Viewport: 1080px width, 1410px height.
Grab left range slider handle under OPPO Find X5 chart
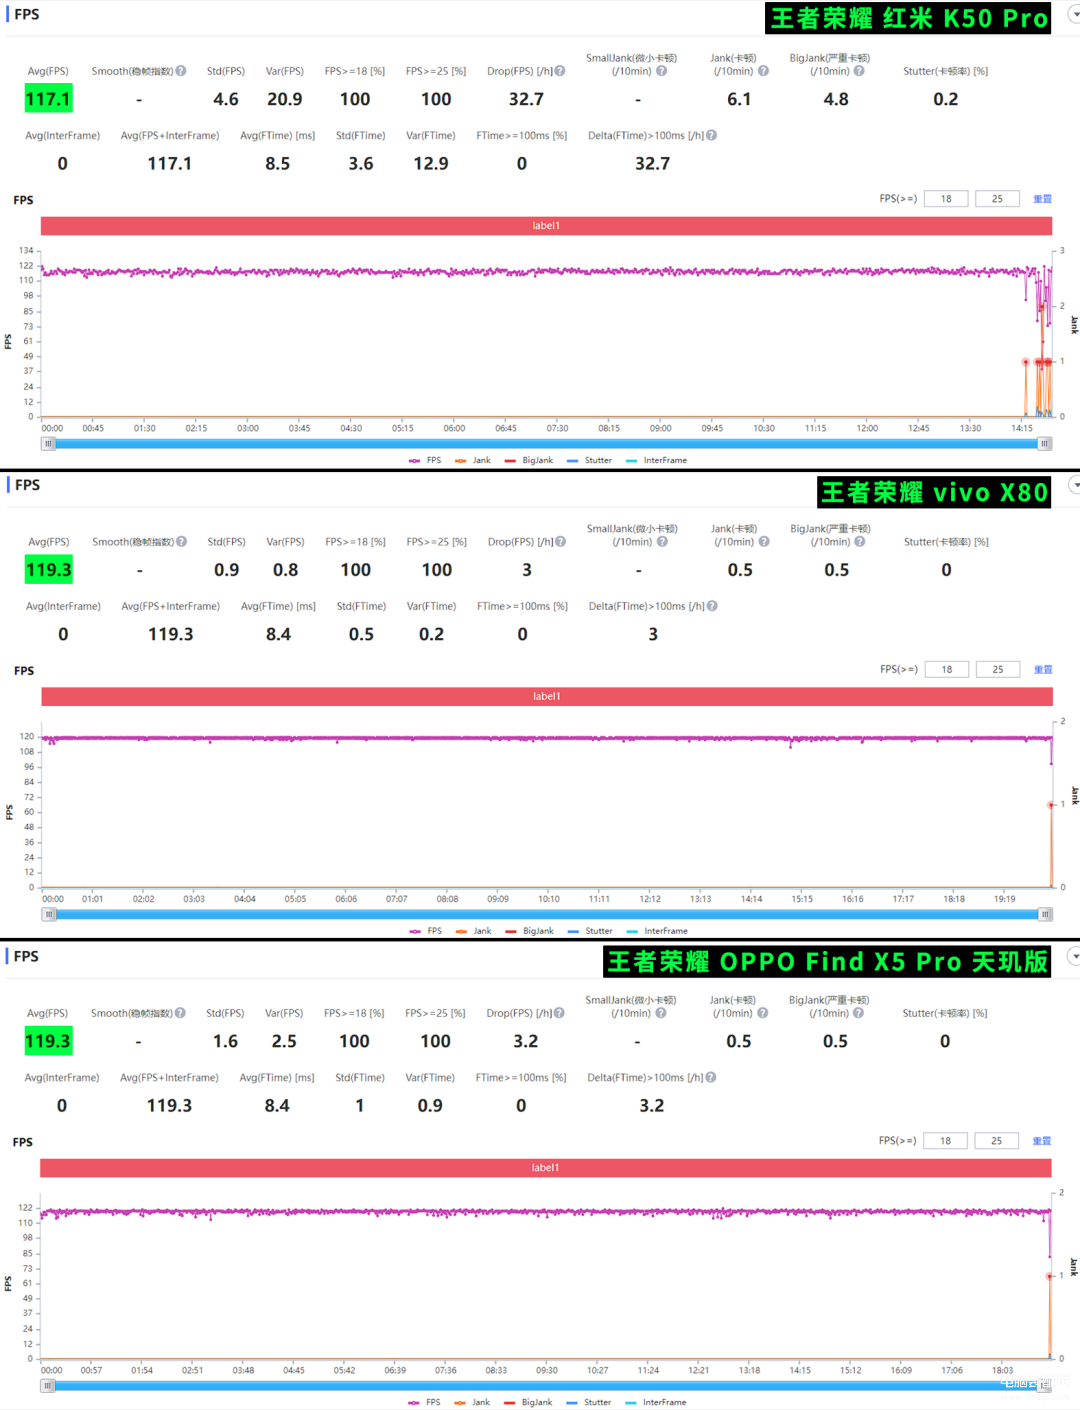47,1386
